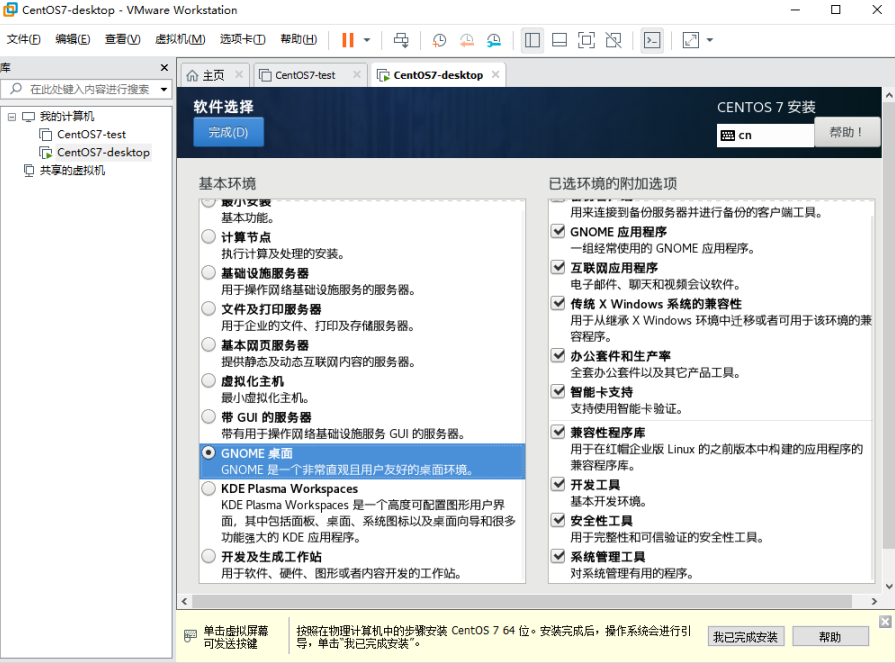Open the console view toolbar icon
Viewport: 895px width, 663px height.
click(652, 40)
